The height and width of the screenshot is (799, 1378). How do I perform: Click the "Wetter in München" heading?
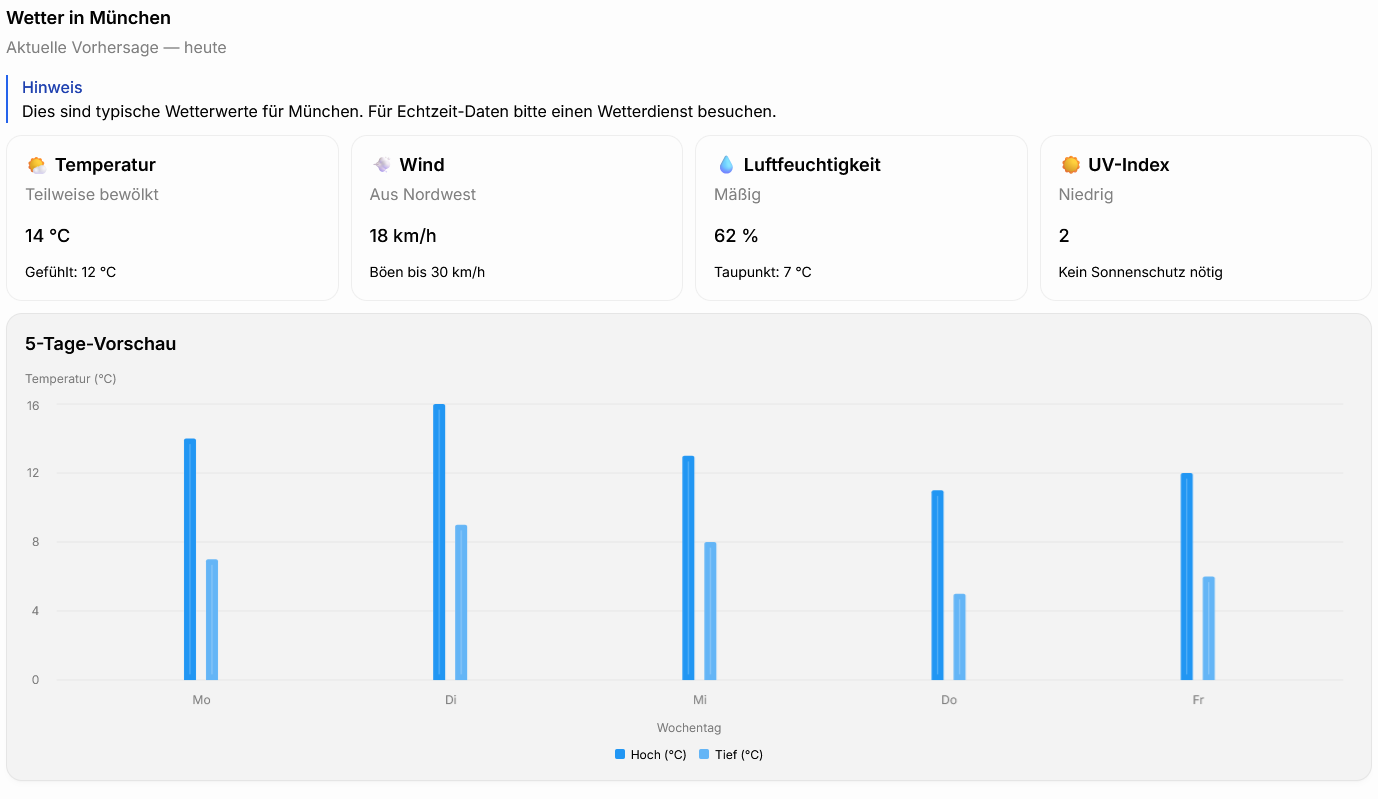[x=89, y=18]
